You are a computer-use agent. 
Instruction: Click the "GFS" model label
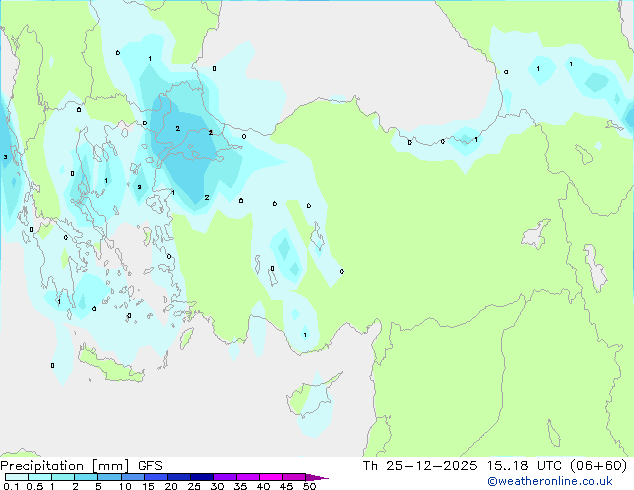(150, 466)
